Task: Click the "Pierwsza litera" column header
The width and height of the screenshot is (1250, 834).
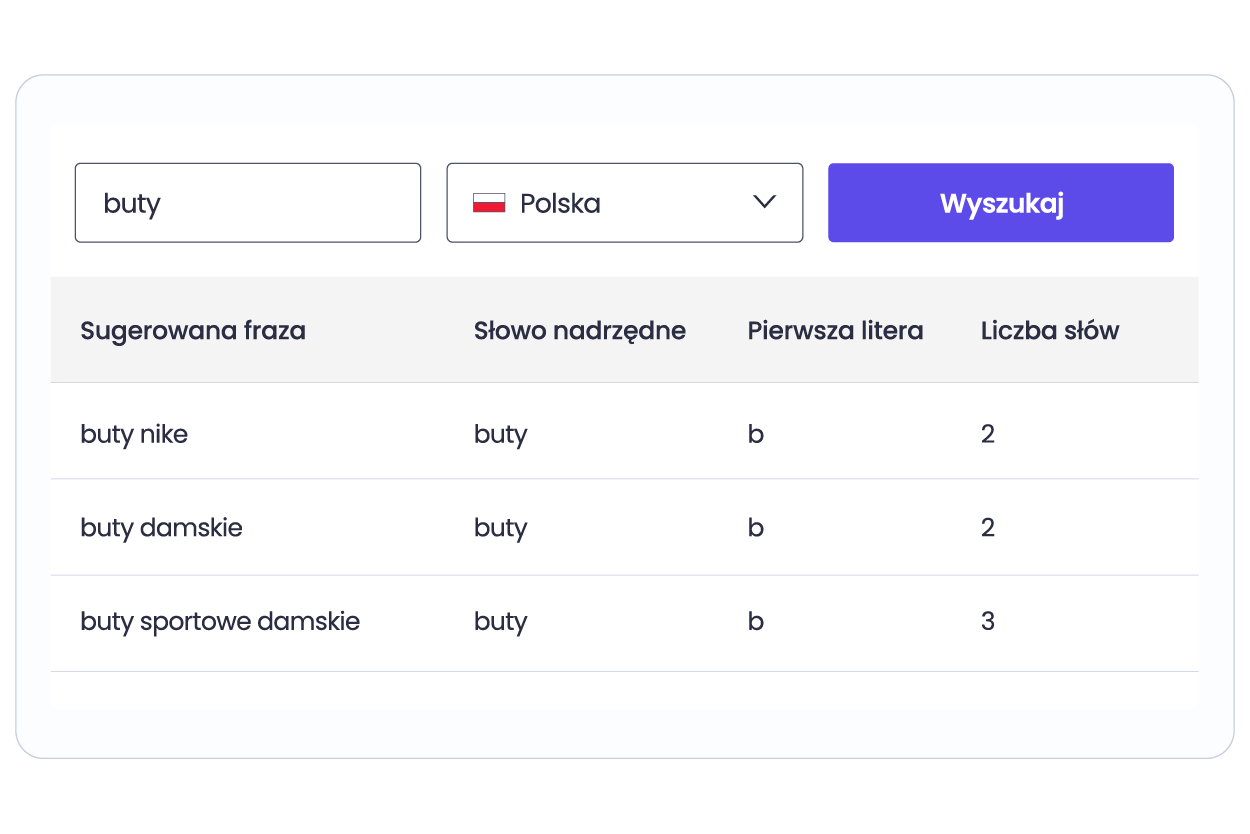Action: tap(835, 330)
